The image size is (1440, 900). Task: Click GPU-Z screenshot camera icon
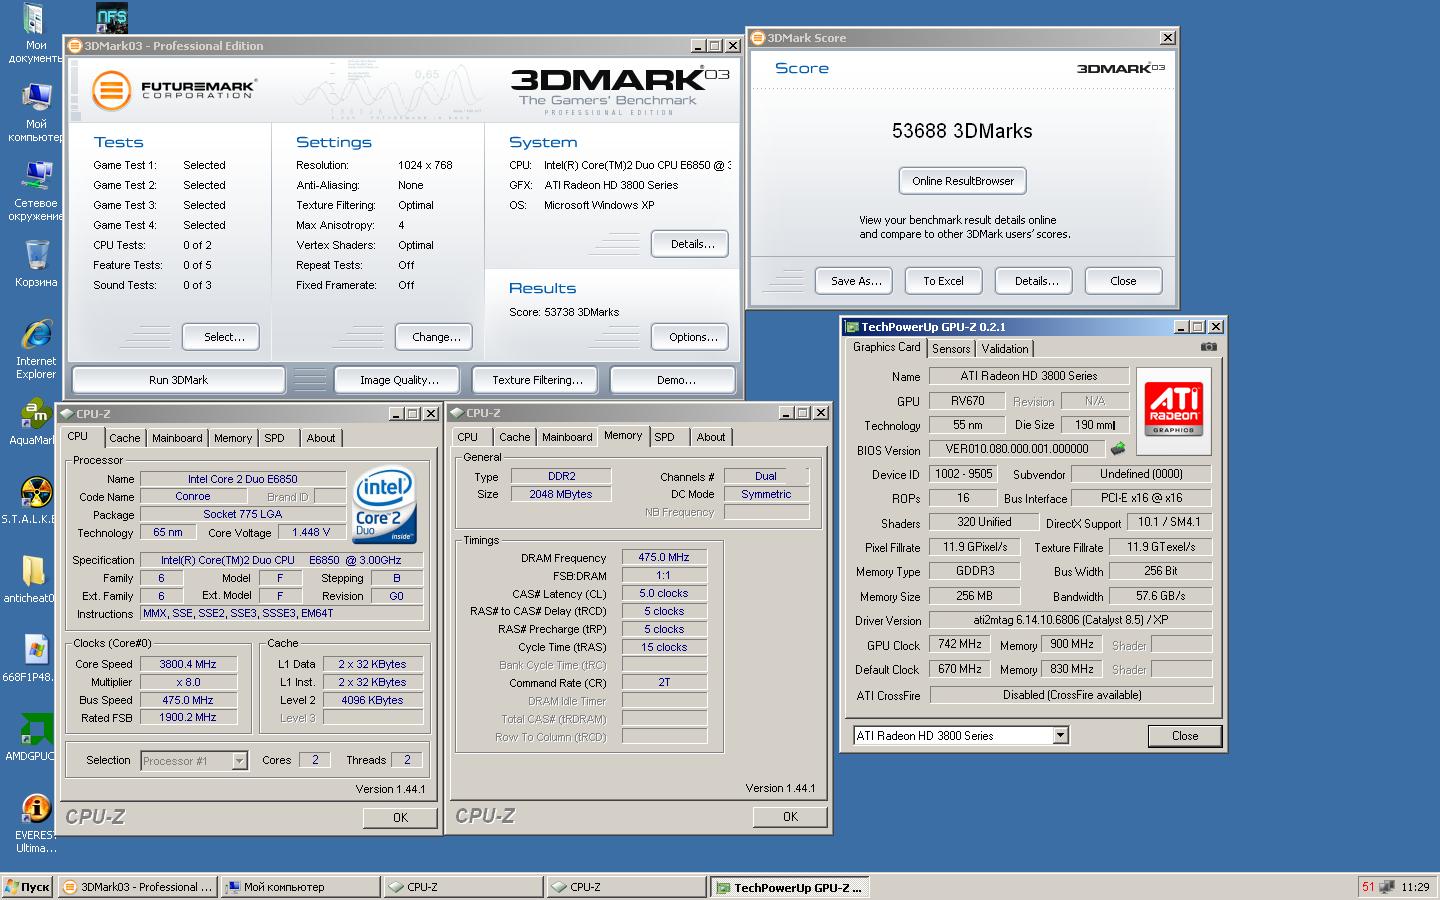click(x=1209, y=347)
